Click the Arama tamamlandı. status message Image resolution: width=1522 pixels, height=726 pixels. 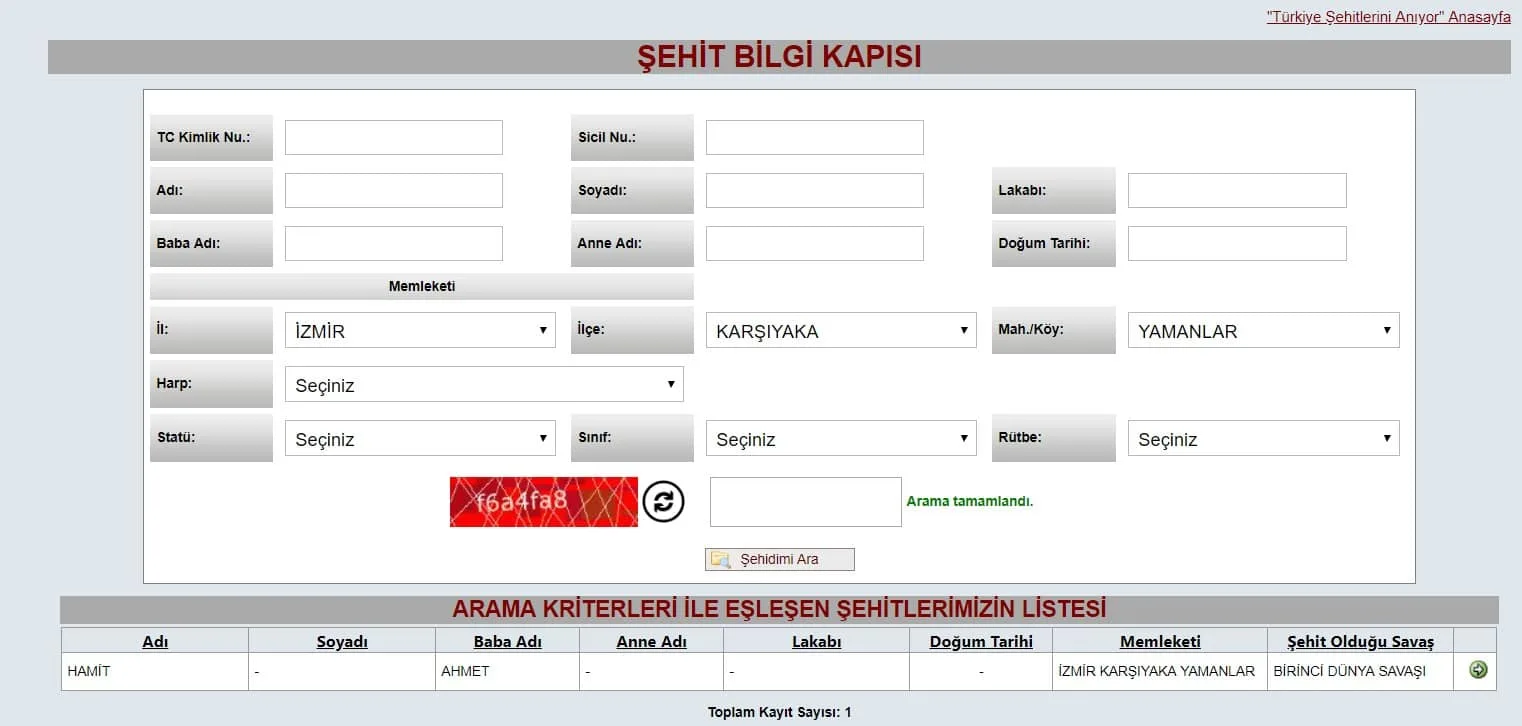tap(970, 502)
